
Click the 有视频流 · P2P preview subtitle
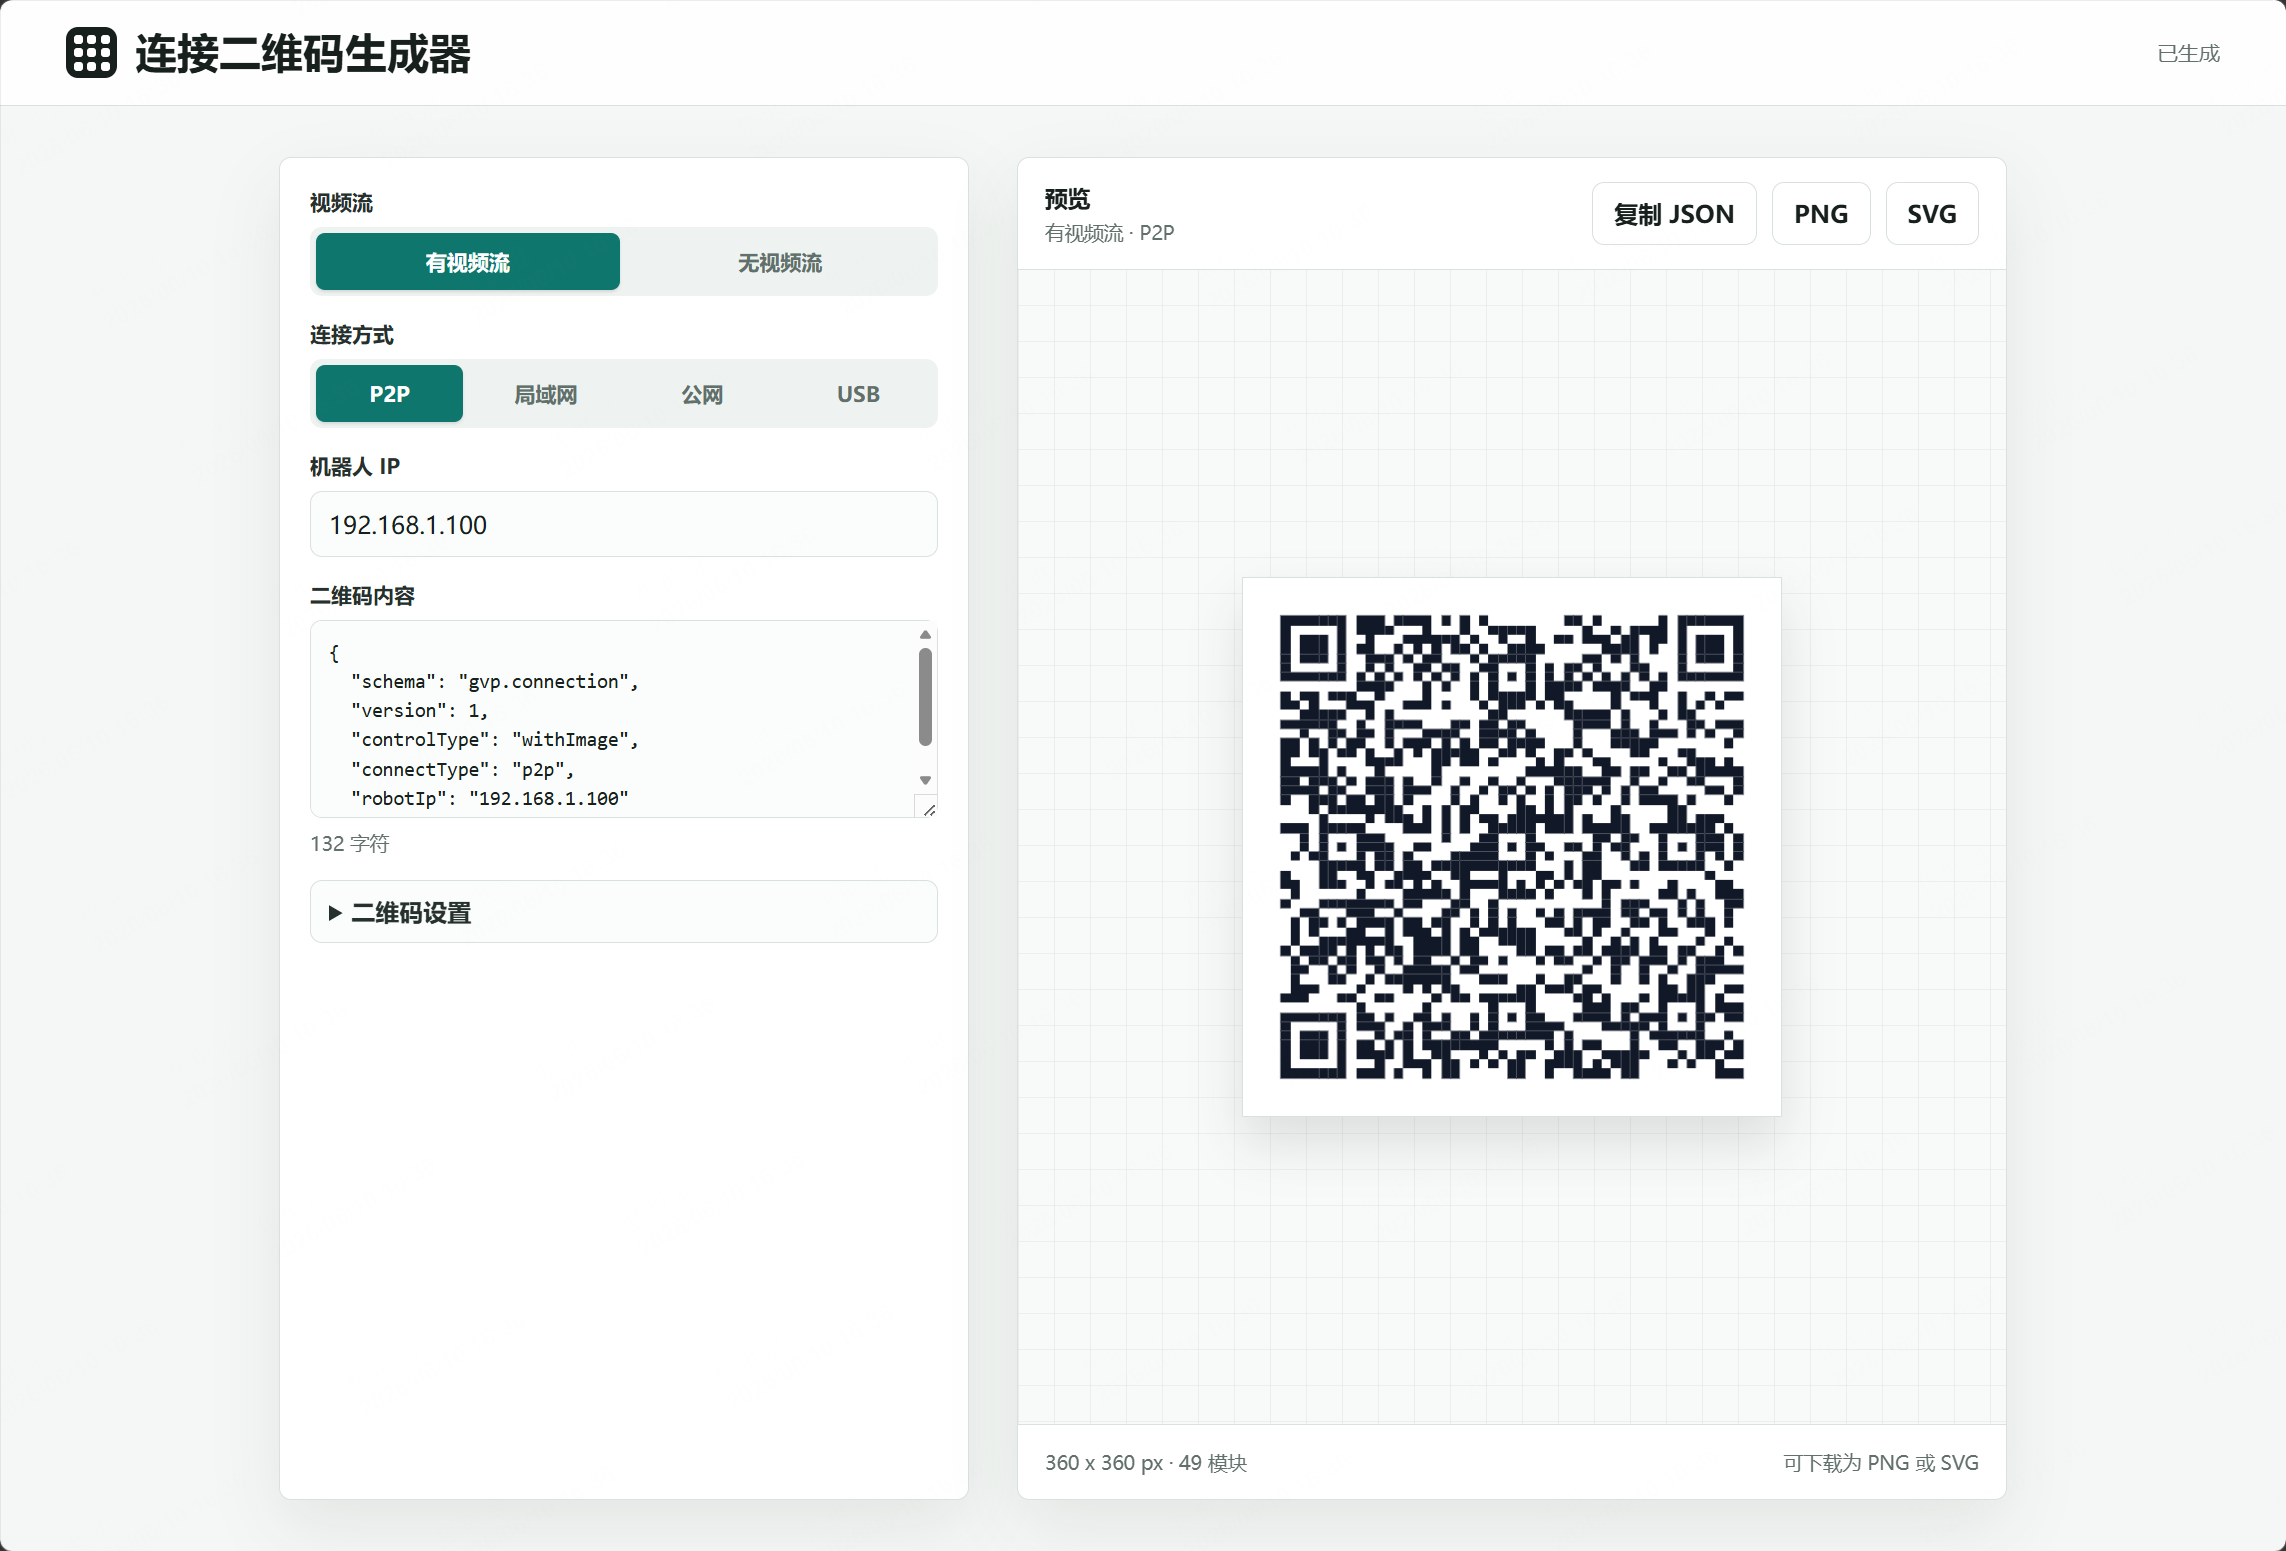(1109, 233)
